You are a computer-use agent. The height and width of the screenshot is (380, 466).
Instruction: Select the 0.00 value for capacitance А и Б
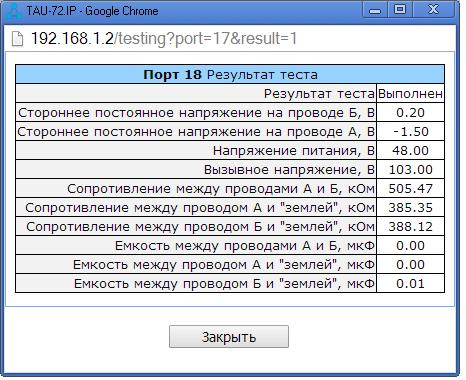coord(410,246)
